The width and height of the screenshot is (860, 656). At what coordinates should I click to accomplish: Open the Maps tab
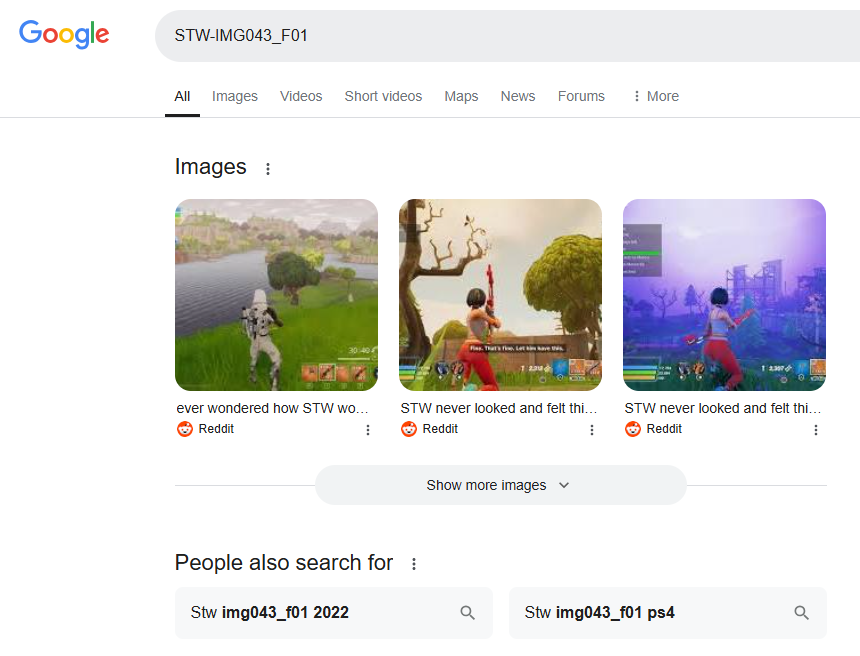(461, 96)
